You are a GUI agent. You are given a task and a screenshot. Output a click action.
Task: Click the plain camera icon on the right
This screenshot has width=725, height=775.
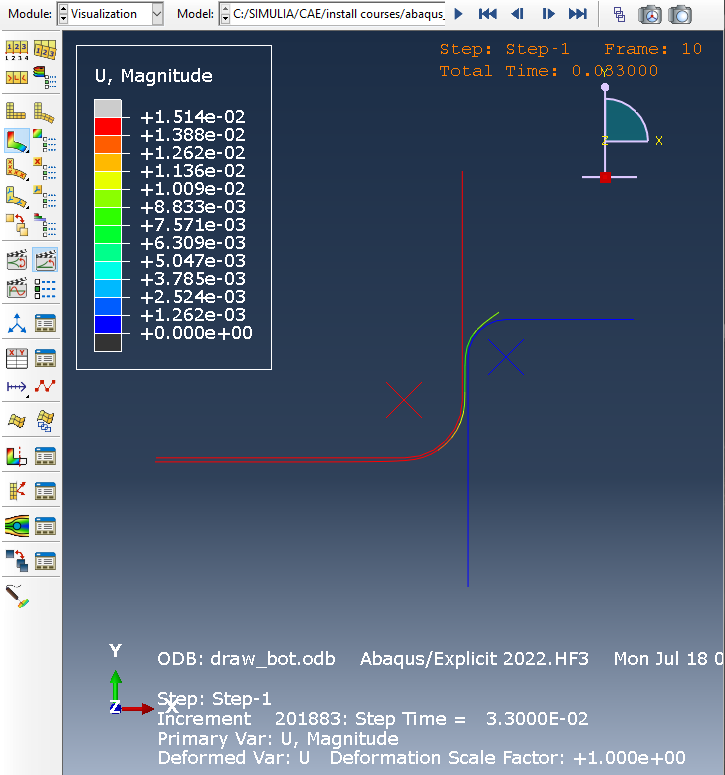pyautogui.click(x=680, y=14)
